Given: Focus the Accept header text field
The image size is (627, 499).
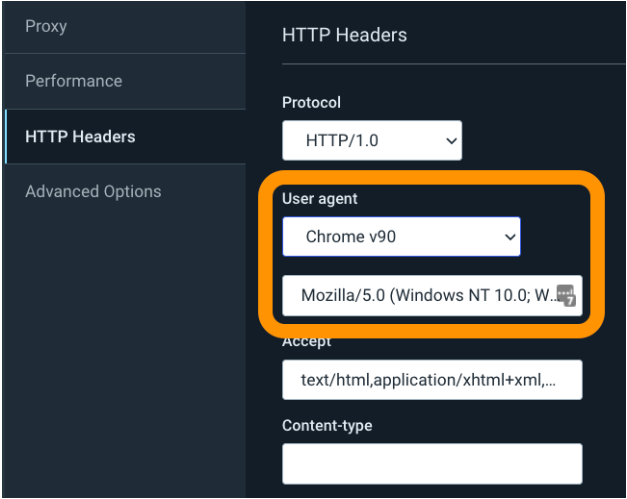Looking at the screenshot, I should point(432,380).
